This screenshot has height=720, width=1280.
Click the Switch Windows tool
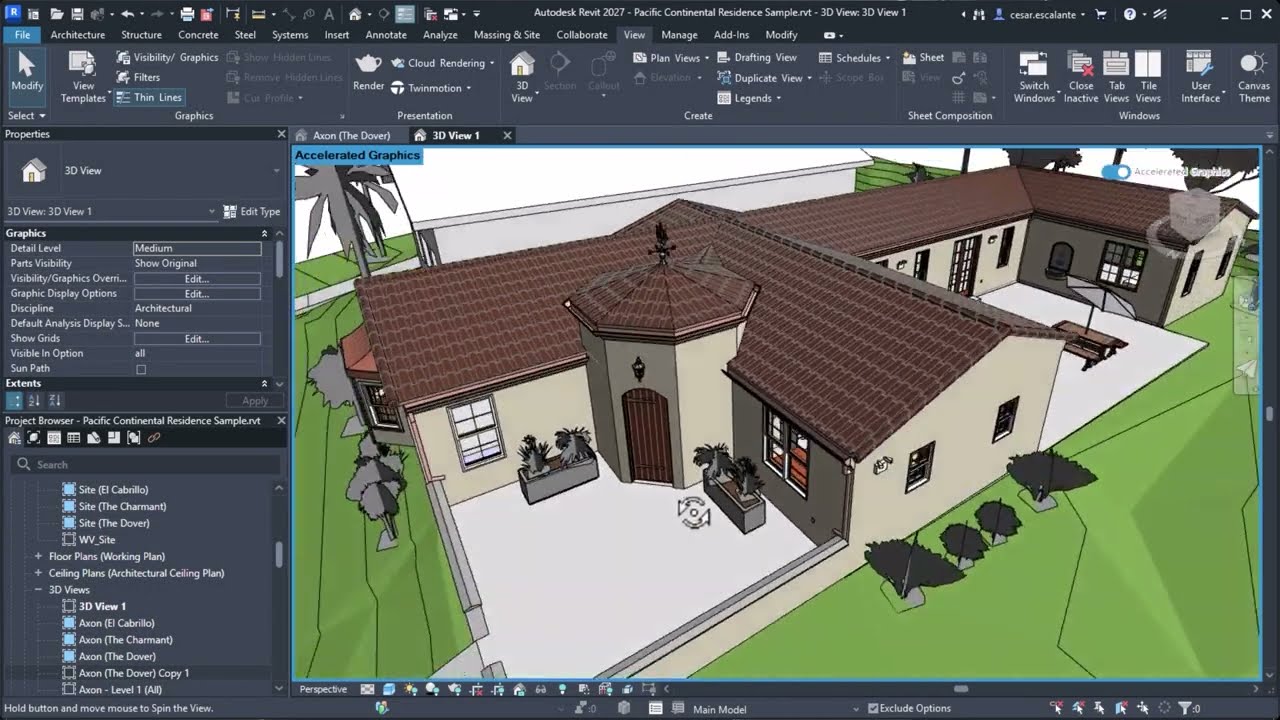click(1034, 76)
